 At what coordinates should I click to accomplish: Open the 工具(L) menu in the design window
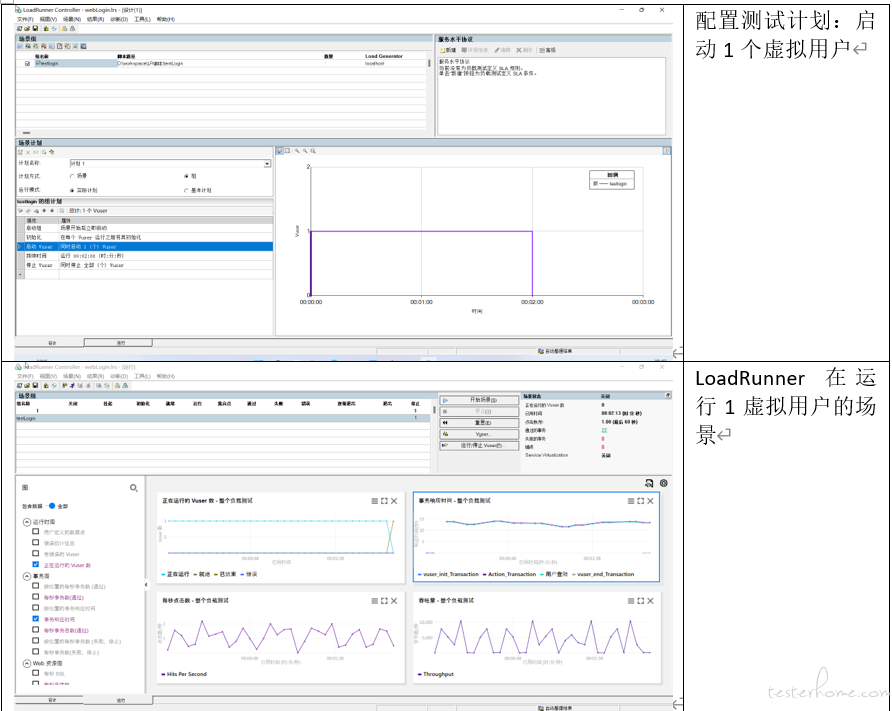coord(142,19)
